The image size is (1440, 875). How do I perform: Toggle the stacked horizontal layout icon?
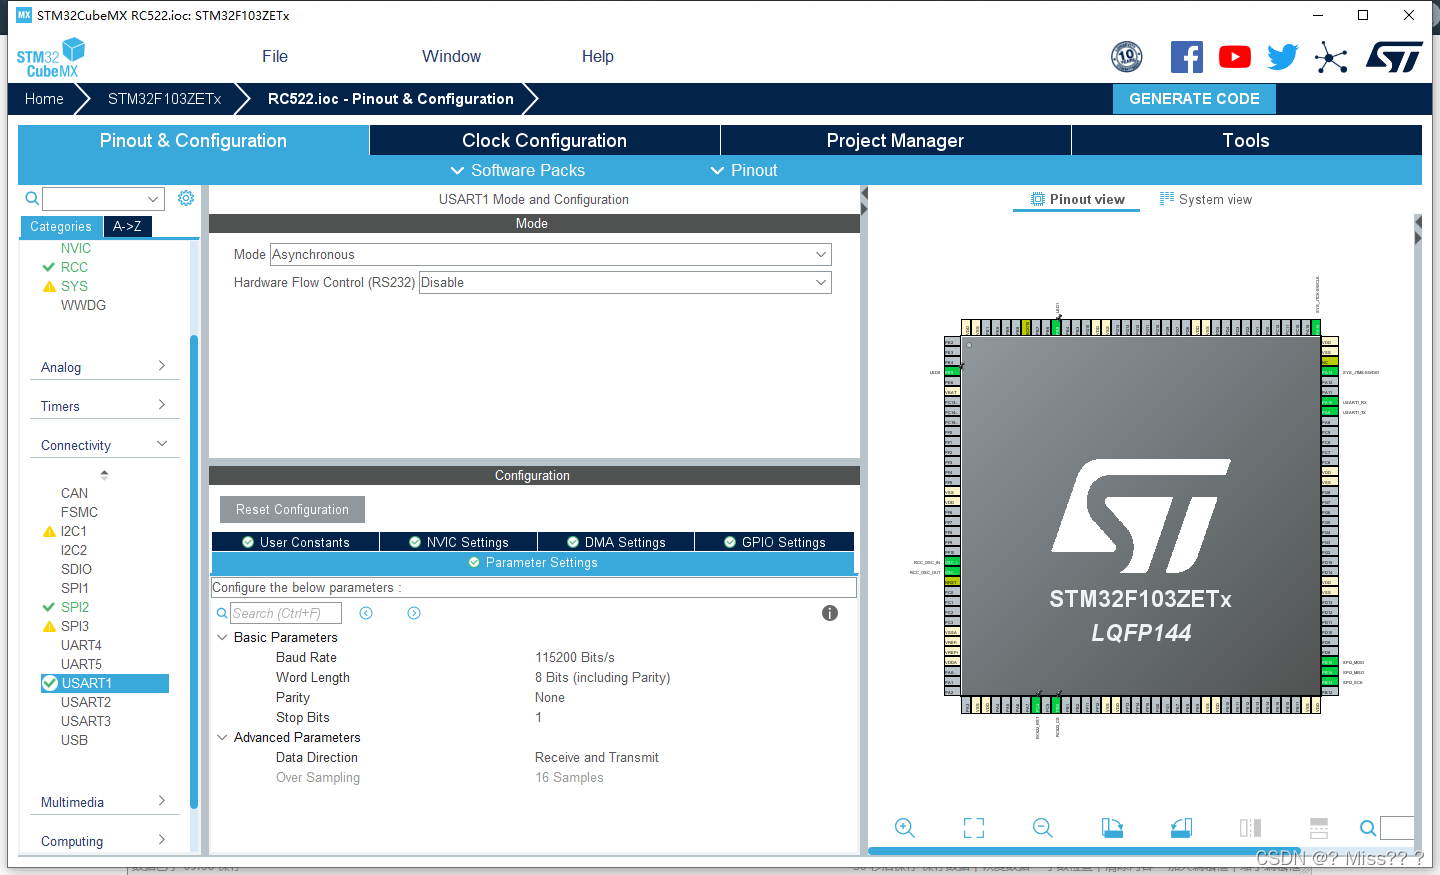tap(1319, 828)
